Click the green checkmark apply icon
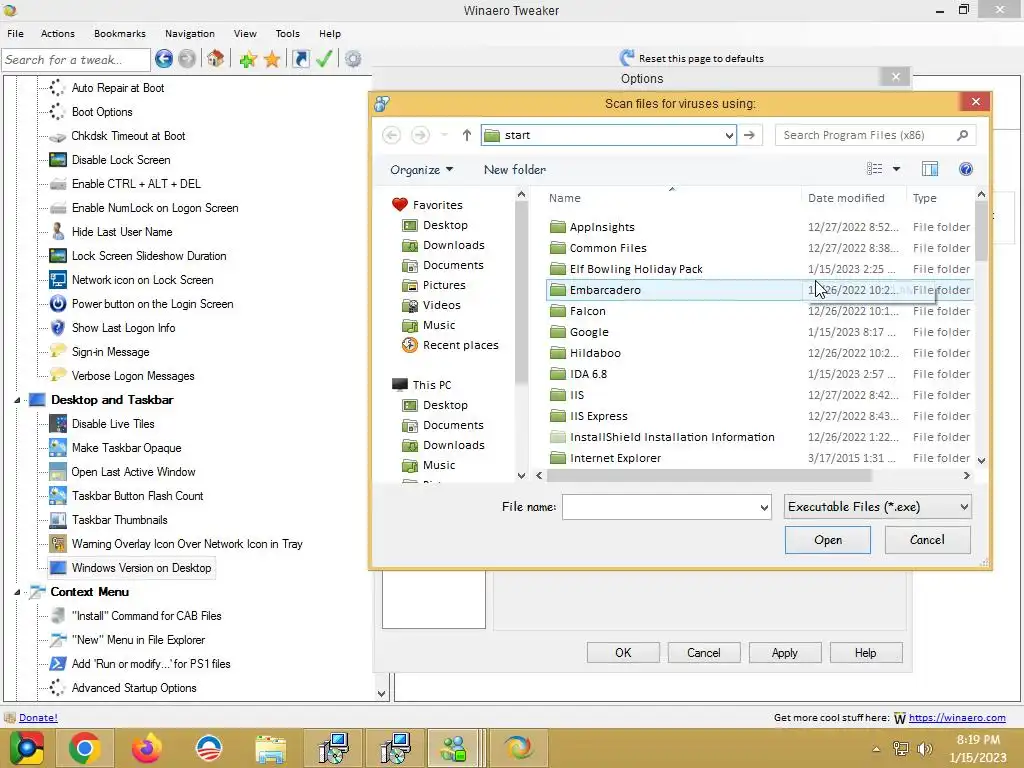This screenshot has width=1024, height=768. (325, 59)
